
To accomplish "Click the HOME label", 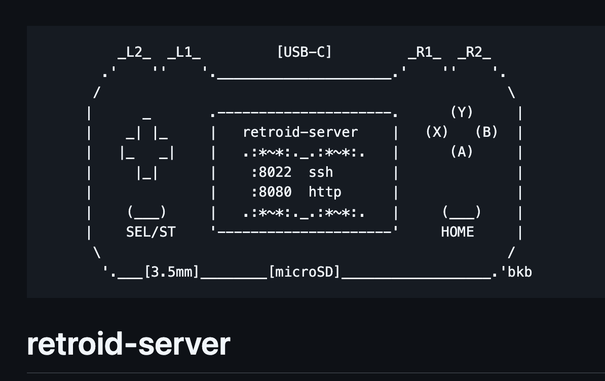I will tap(458, 232).
